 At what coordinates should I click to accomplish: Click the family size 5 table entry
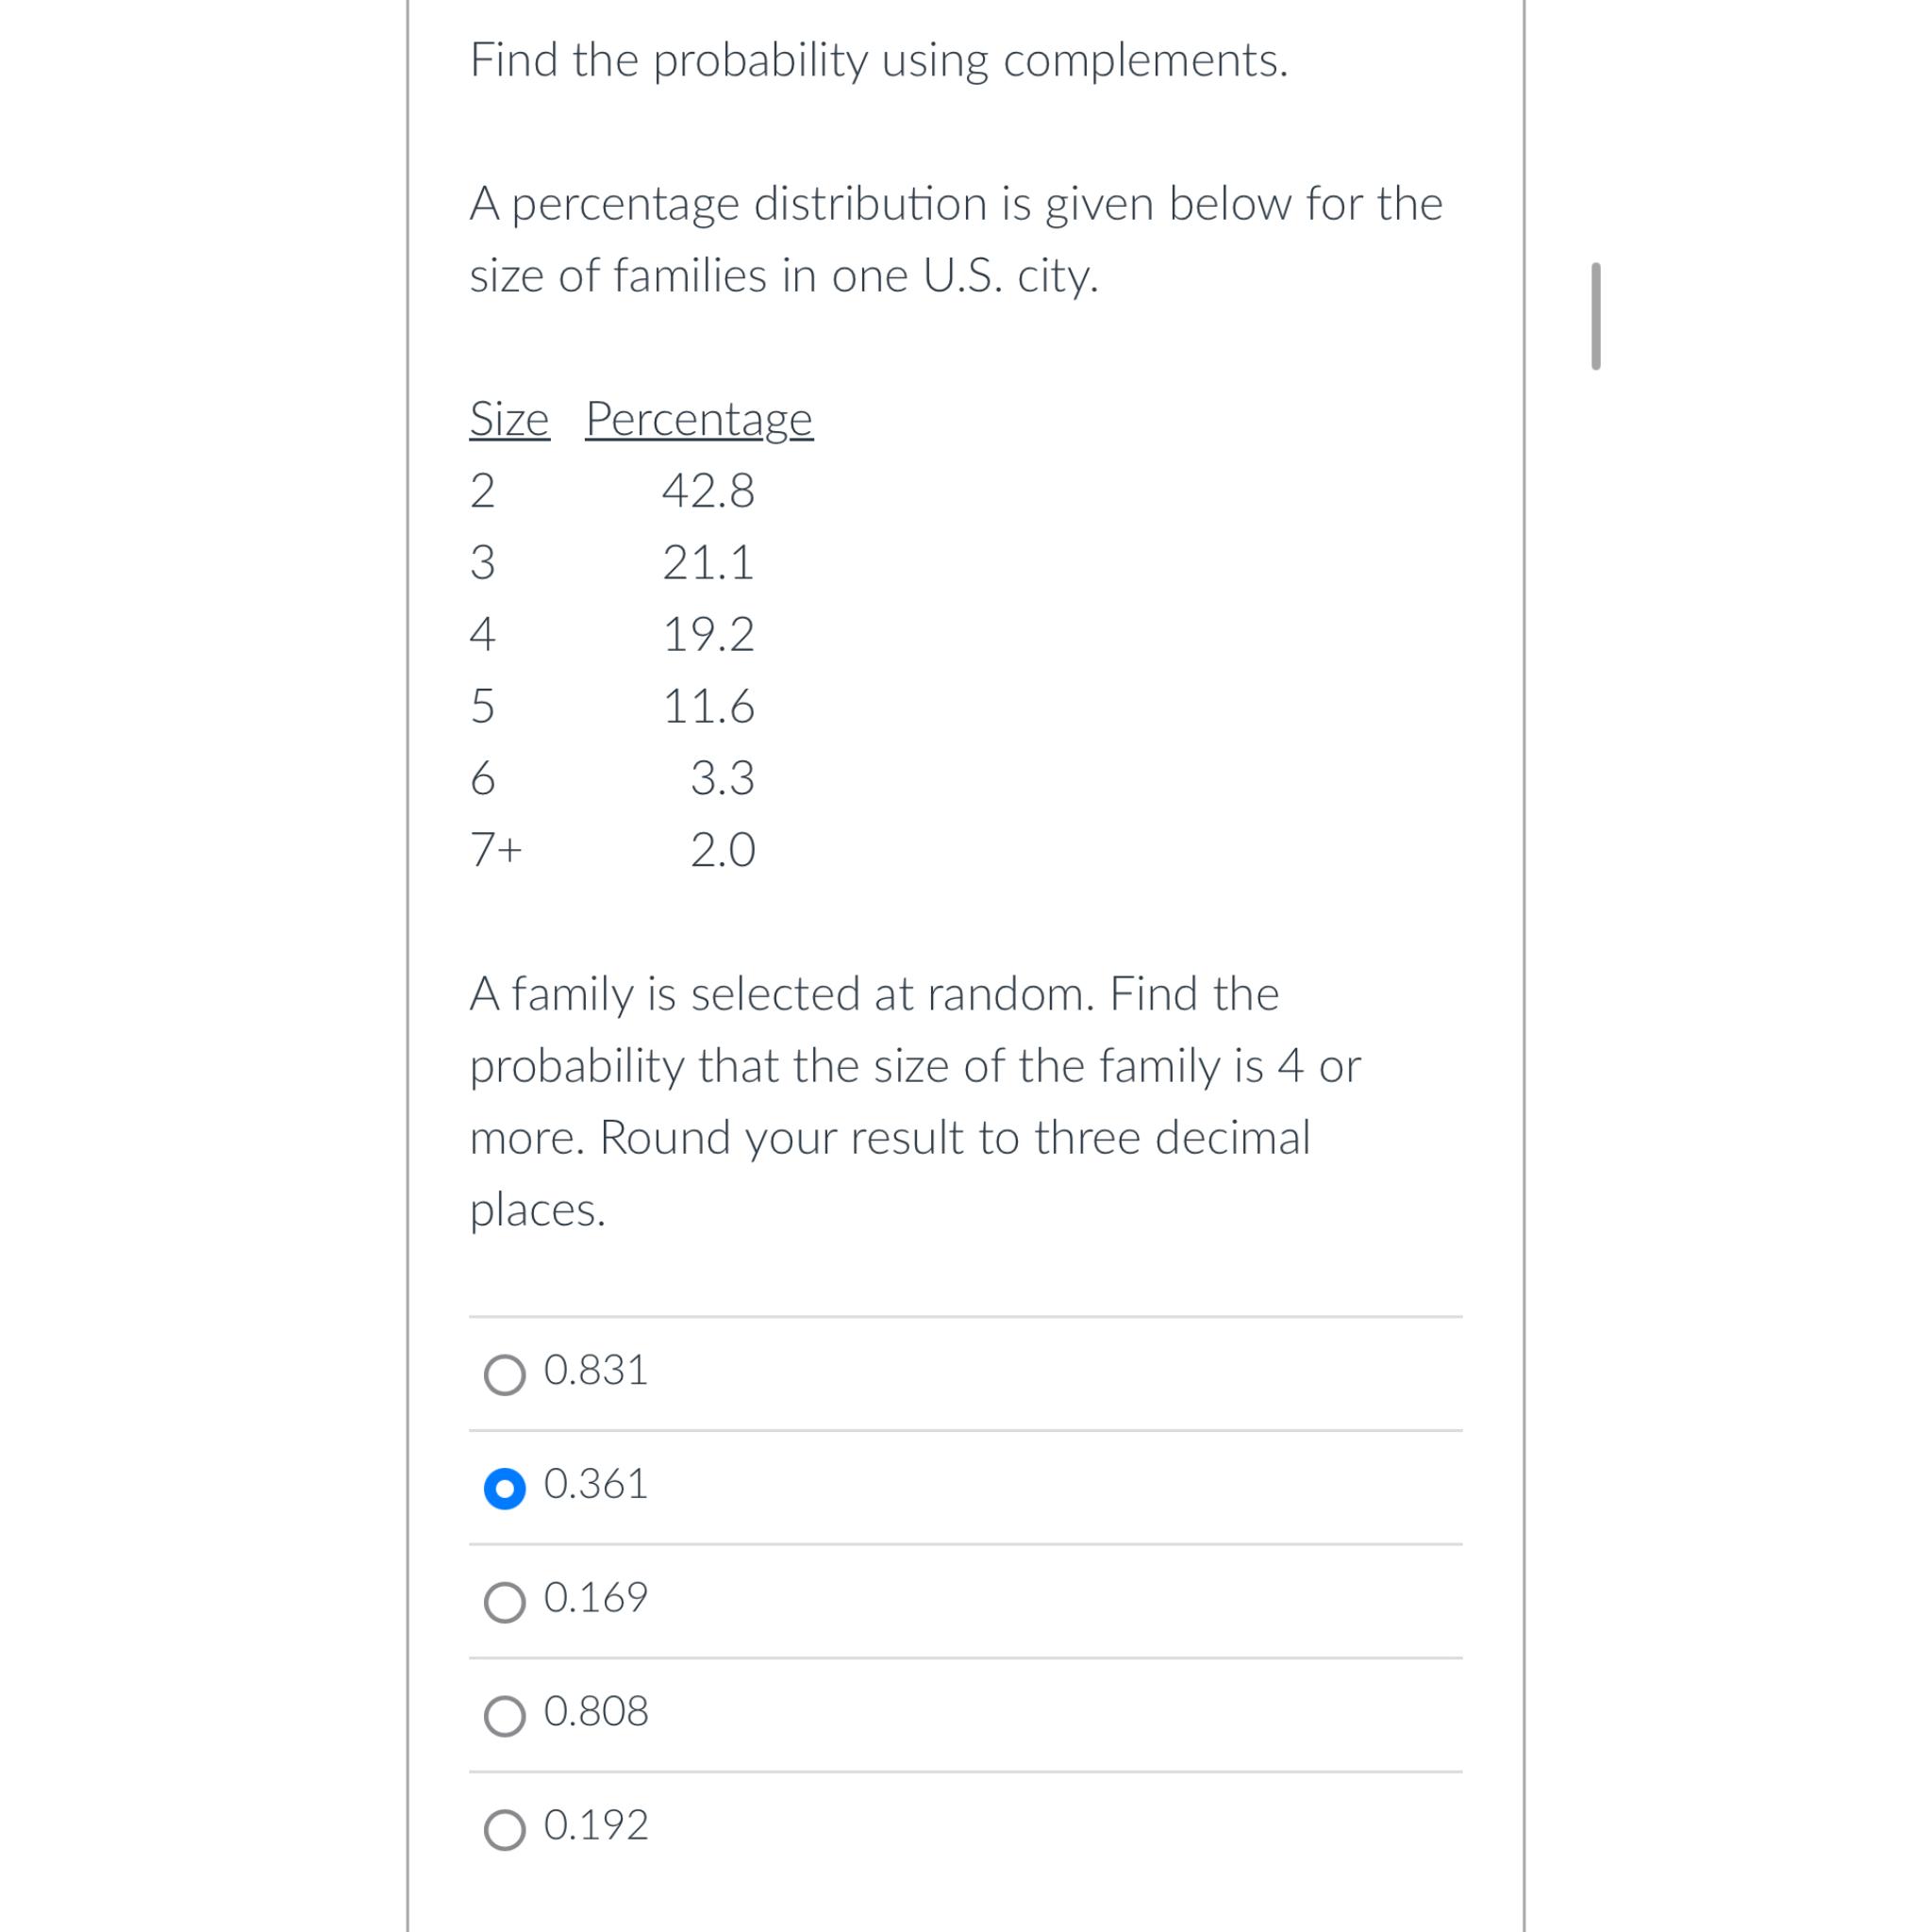485,705
